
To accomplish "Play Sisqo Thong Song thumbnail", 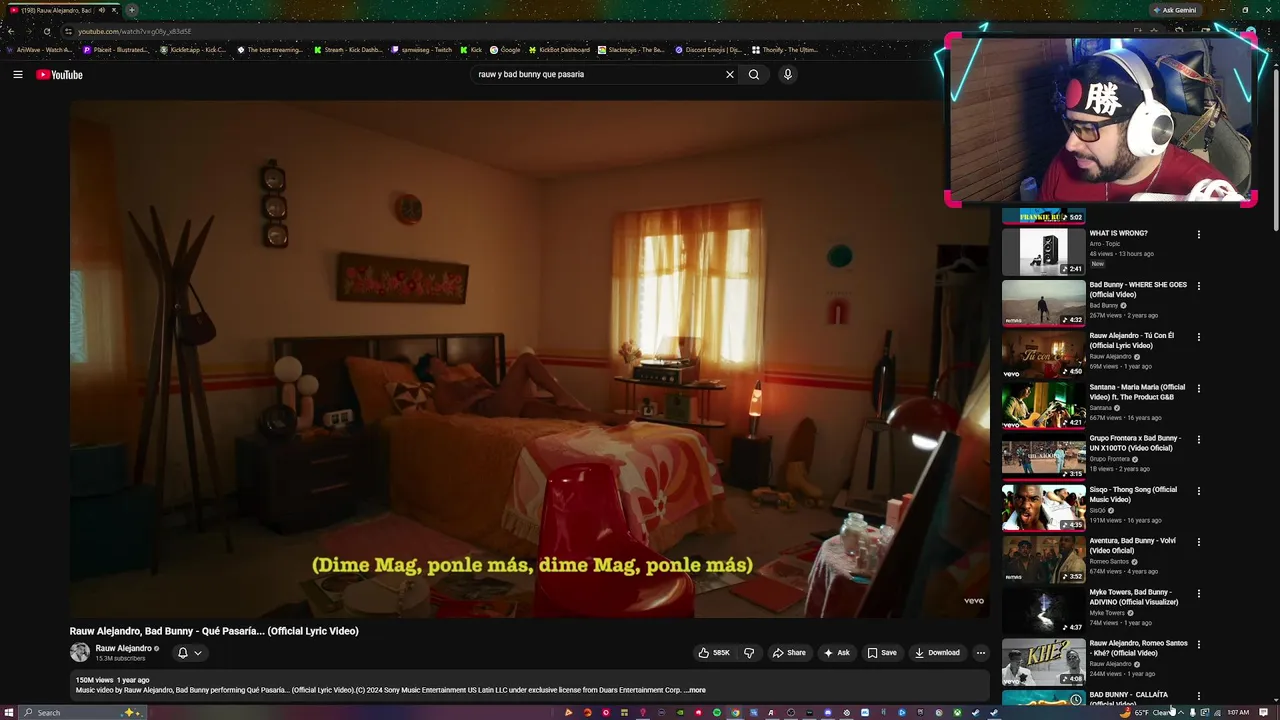I will [1043, 507].
